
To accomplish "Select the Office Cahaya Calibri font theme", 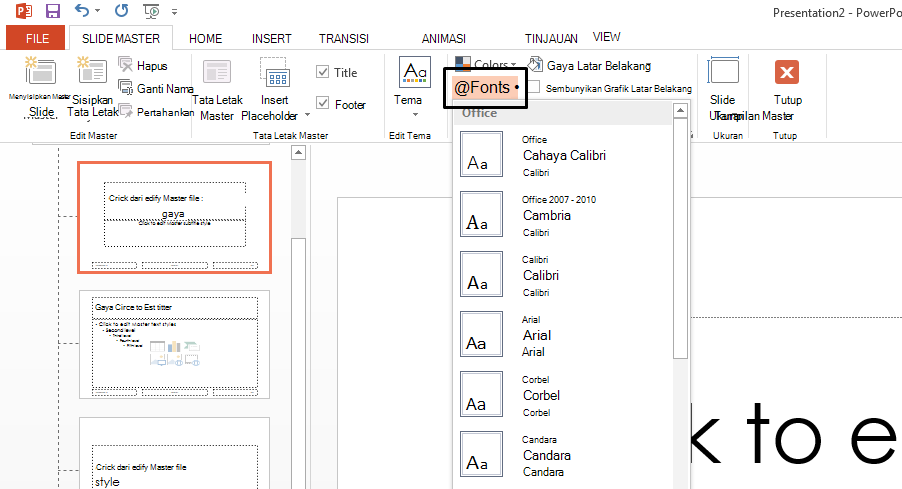I will click(x=563, y=154).
